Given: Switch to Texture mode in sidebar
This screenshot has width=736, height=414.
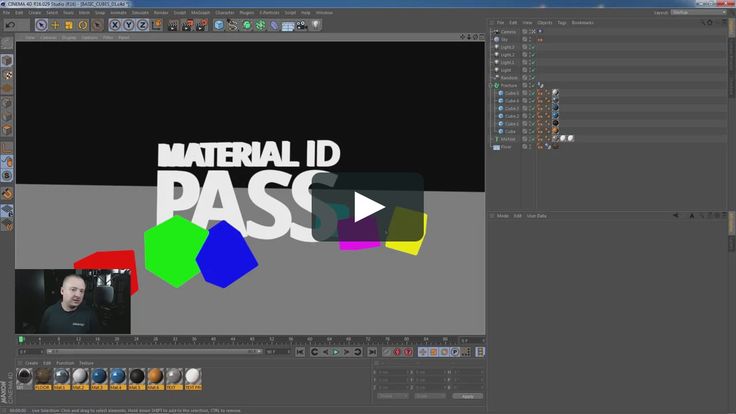Looking at the screenshot, I should [x=7, y=75].
